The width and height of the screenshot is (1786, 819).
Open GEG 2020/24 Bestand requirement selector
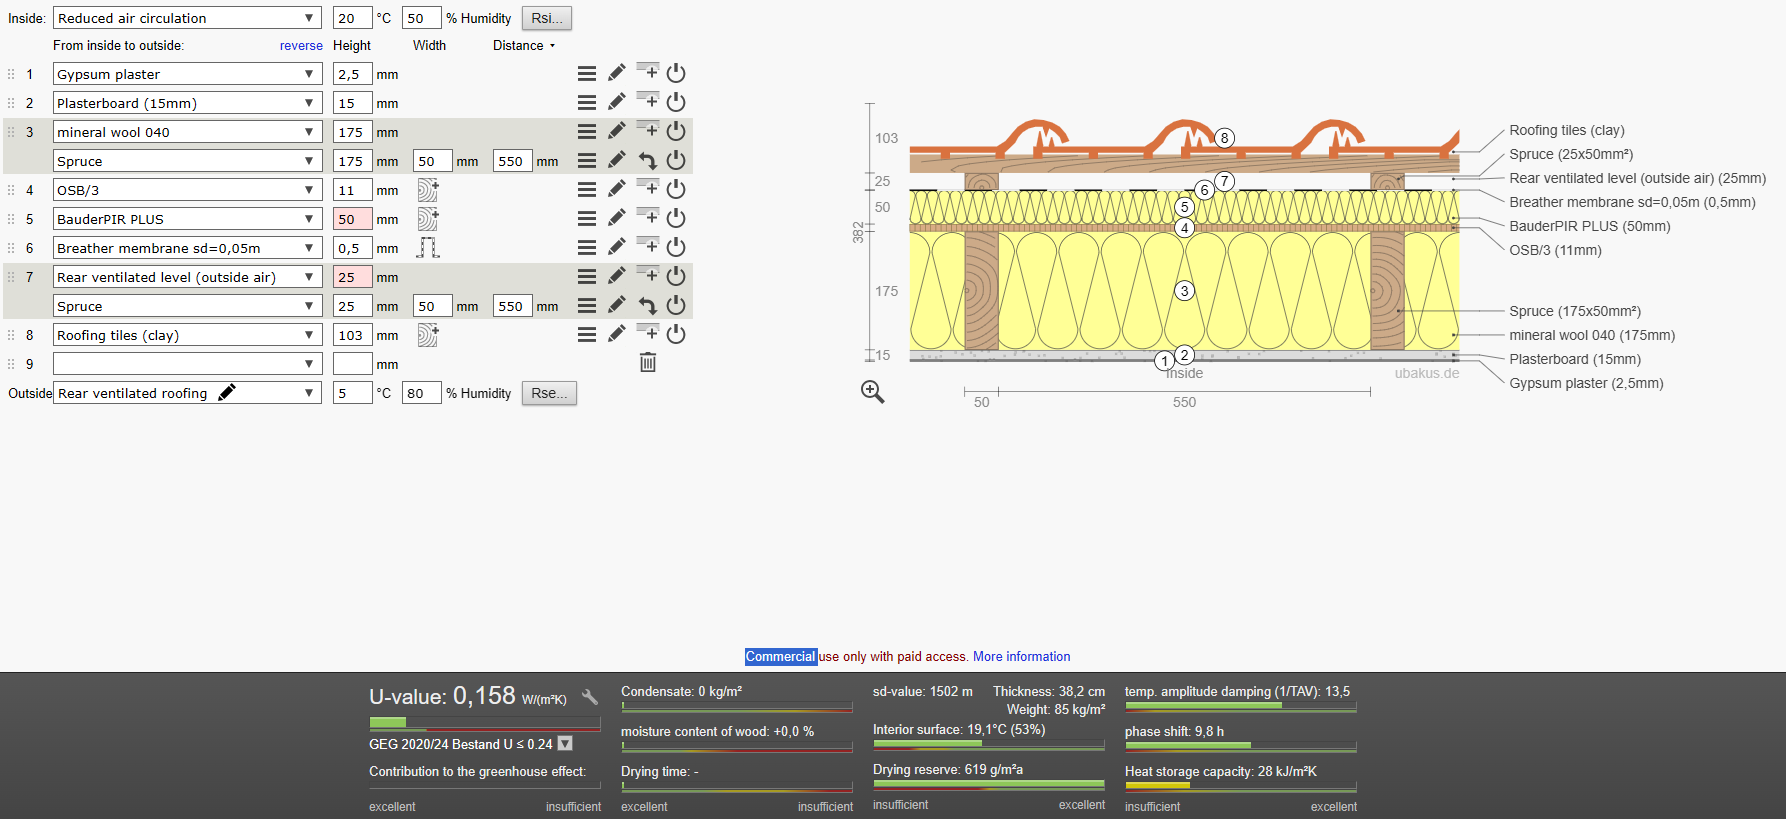point(565,744)
